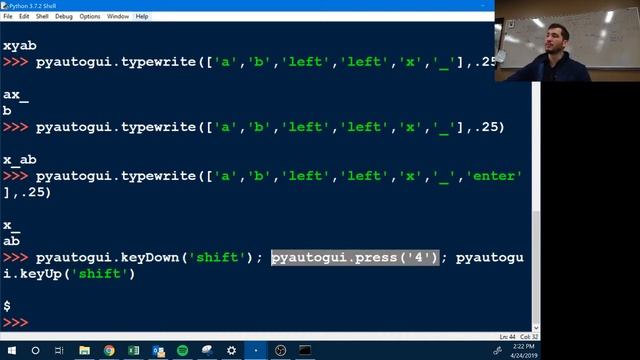Open the Options menu
This screenshot has width=640, height=360.
tap(90, 16)
